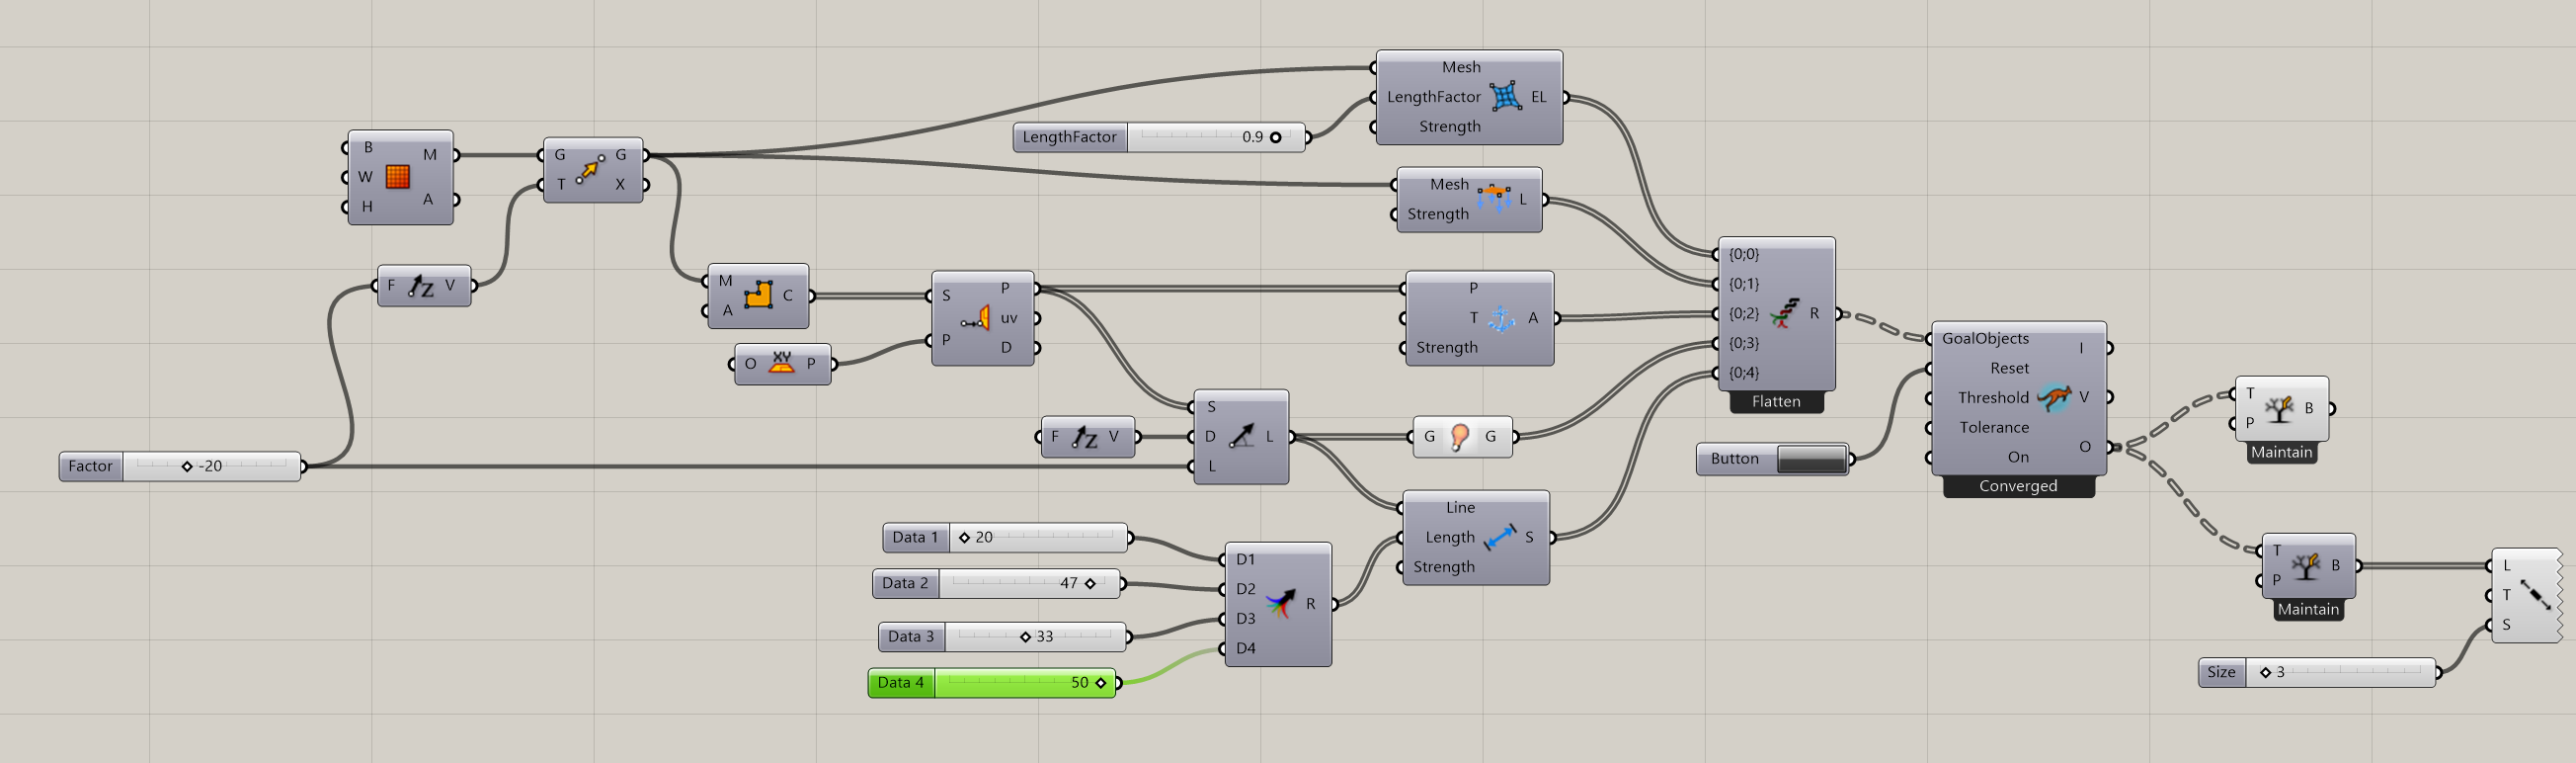Click the W input on Mesh Plane

click(x=365, y=177)
